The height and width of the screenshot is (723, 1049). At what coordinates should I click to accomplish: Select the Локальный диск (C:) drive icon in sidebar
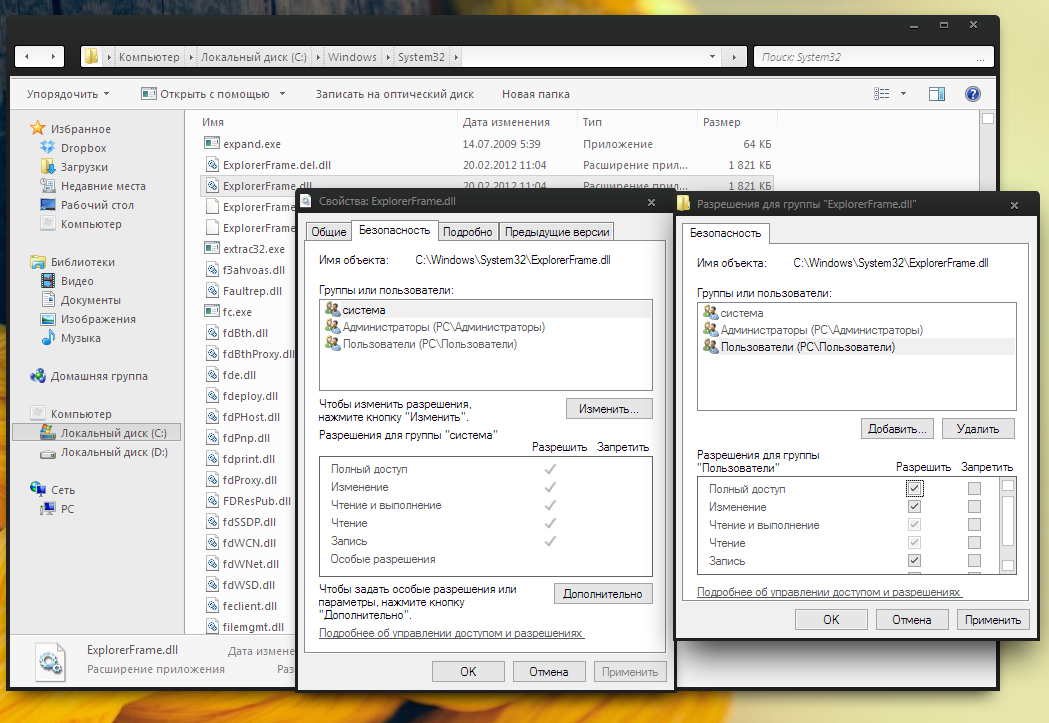pos(47,433)
